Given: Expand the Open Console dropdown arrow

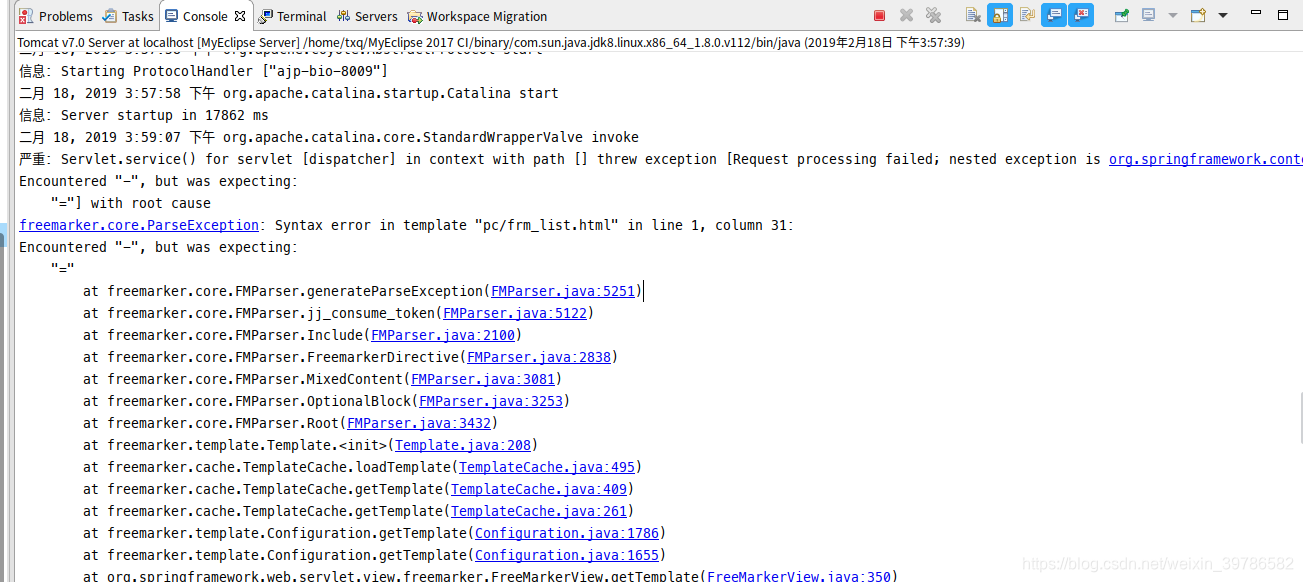Looking at the screenshot, I should [x=1223, y=16].
